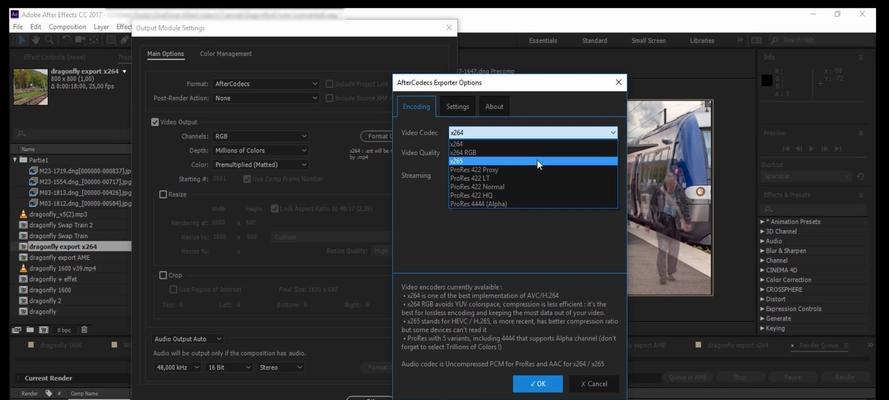Create new folder in Project panel

[x=29, y=330]
